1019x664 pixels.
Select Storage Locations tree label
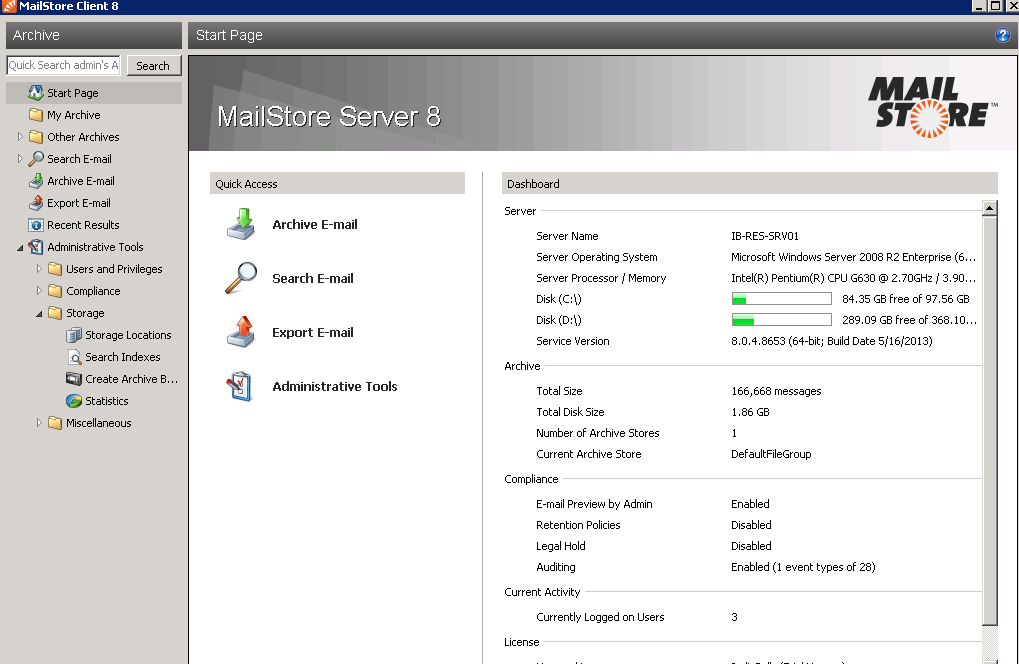(128, 335)
